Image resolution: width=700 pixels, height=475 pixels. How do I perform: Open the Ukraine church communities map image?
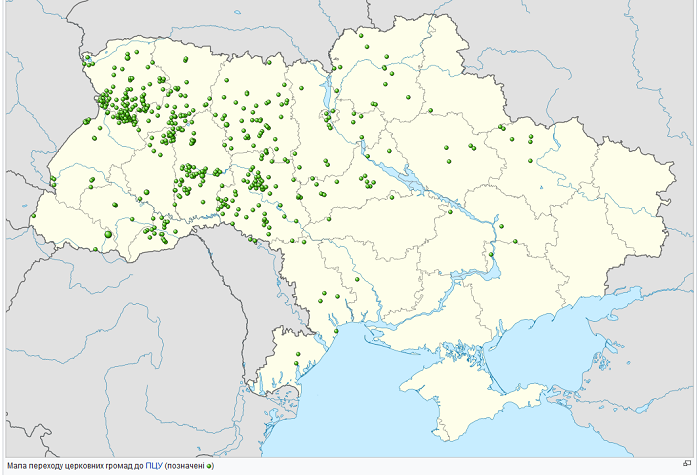point(350,229)
